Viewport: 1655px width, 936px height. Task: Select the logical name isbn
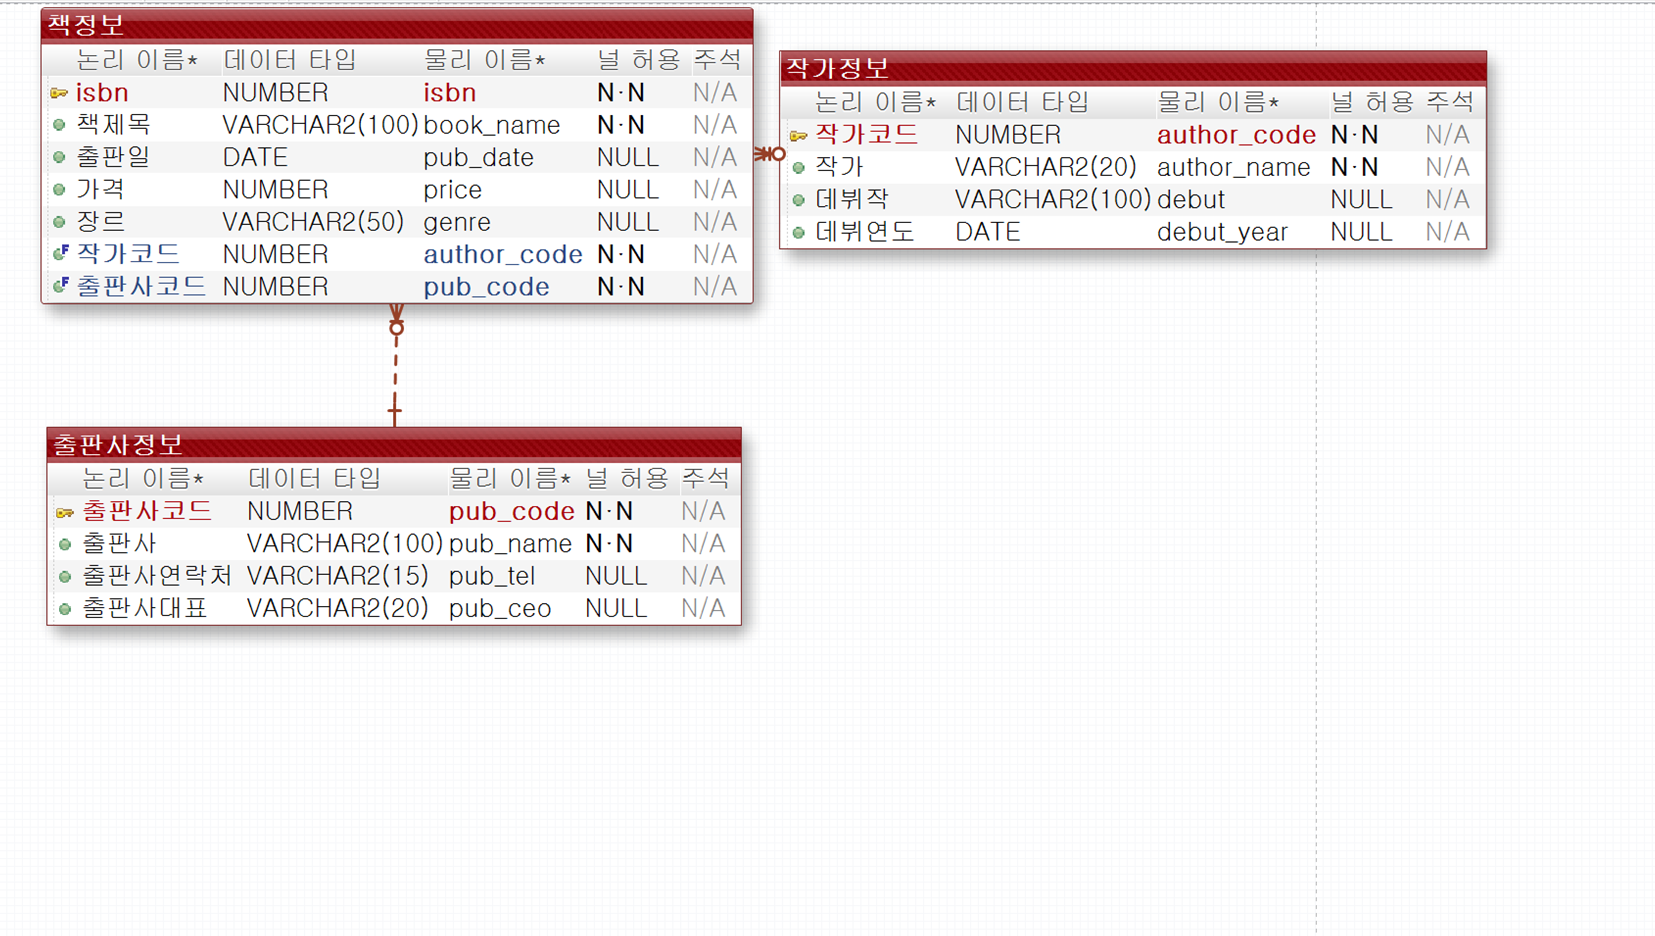(102, 93)
